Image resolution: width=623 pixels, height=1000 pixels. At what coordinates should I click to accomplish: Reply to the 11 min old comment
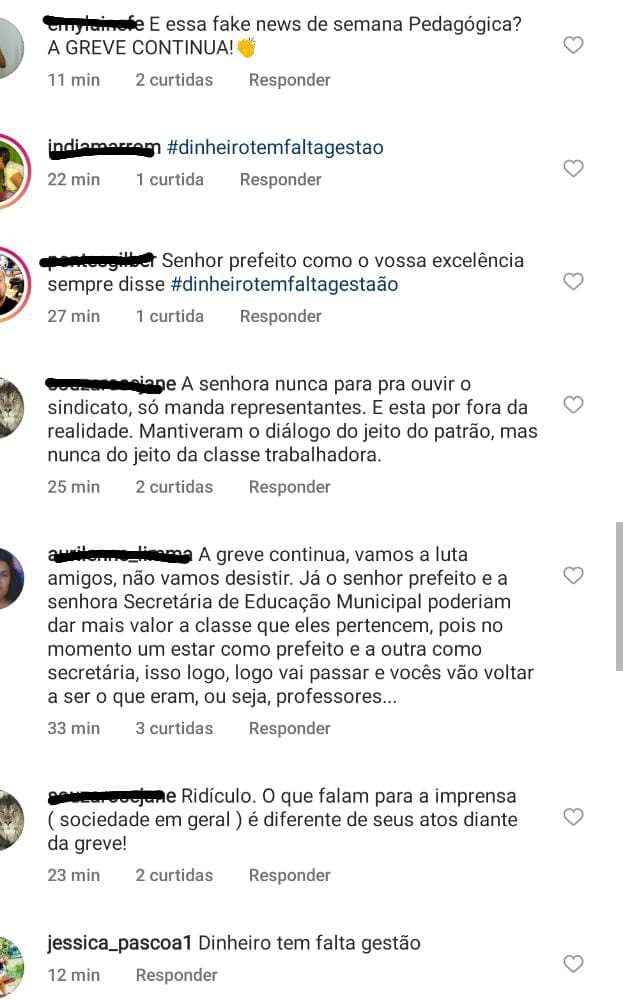point(290,80)
